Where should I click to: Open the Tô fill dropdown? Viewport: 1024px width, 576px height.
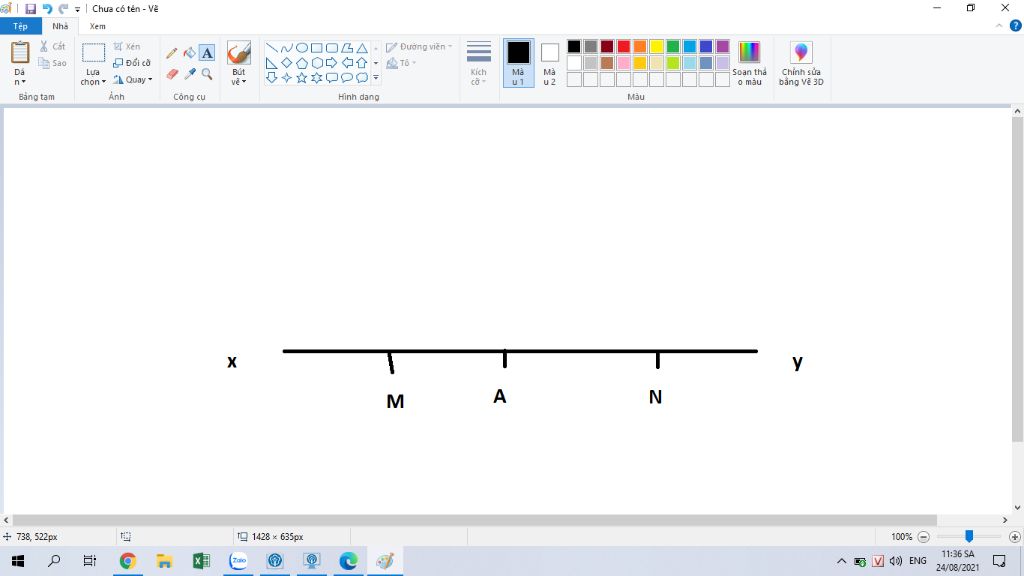pyautogui.click(x=401, y=63)
